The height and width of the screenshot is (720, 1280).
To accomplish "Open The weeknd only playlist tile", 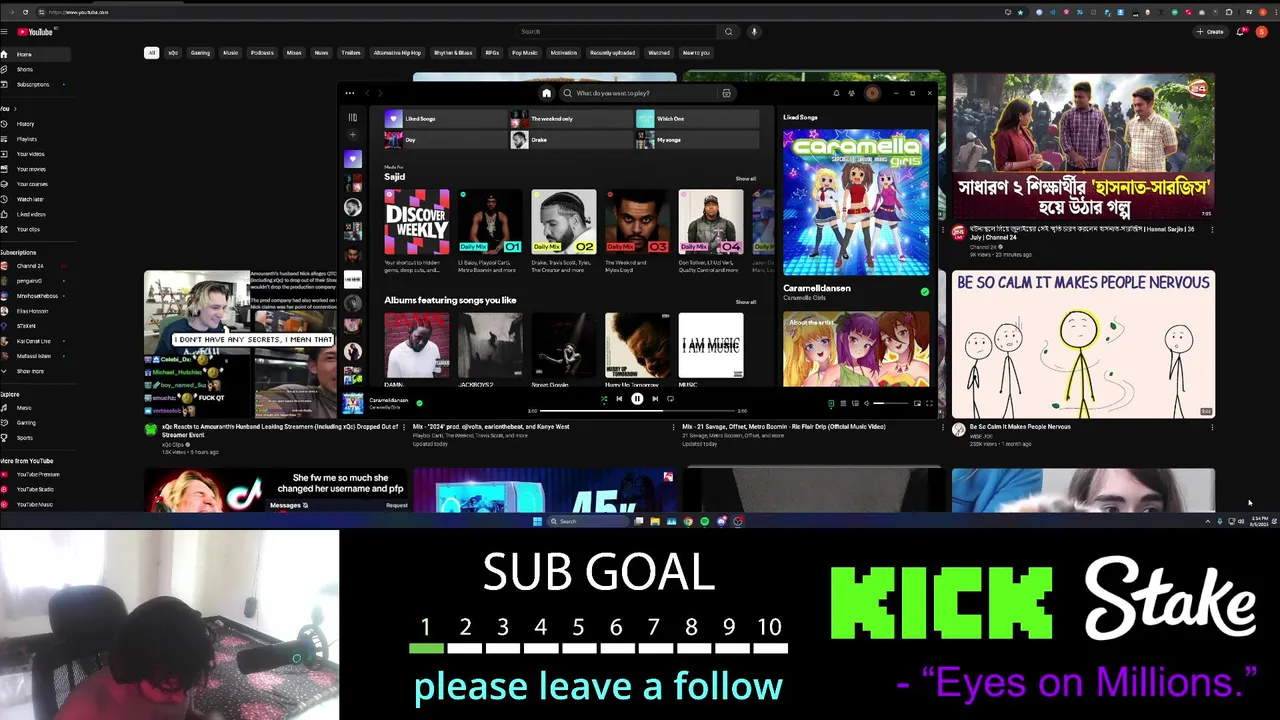I will click(572, 119).
